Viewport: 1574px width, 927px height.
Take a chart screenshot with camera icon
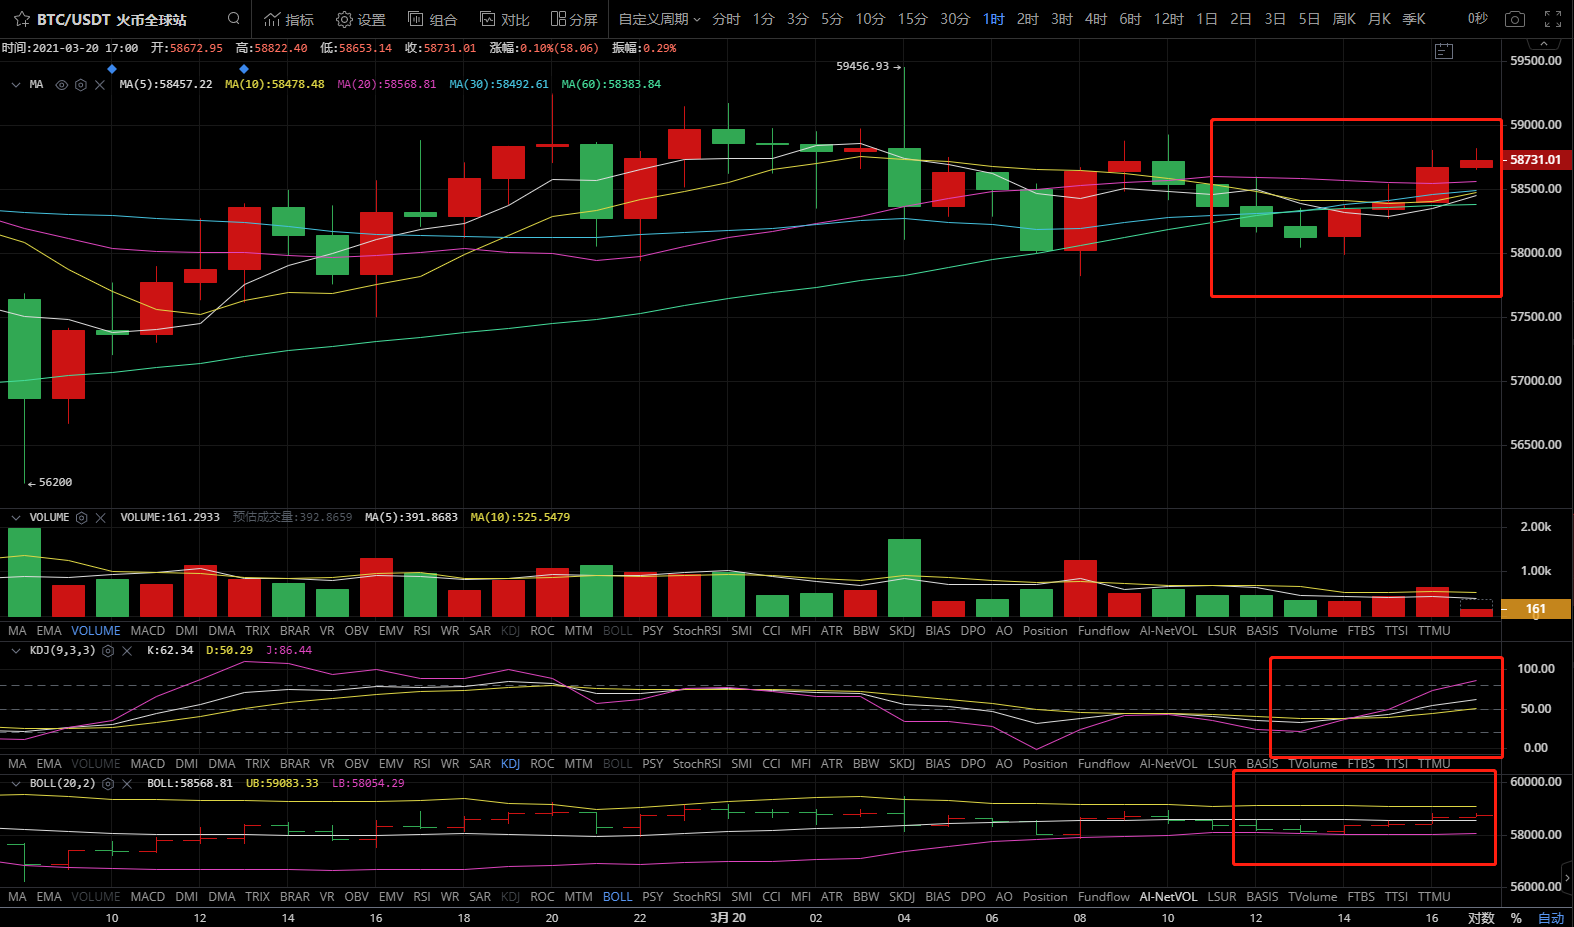[1515, 19]
